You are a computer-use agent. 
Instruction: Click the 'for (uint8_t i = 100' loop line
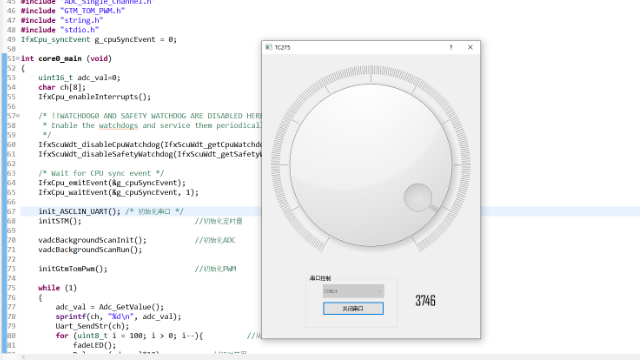pyautogui.click(x=129, y=336)
